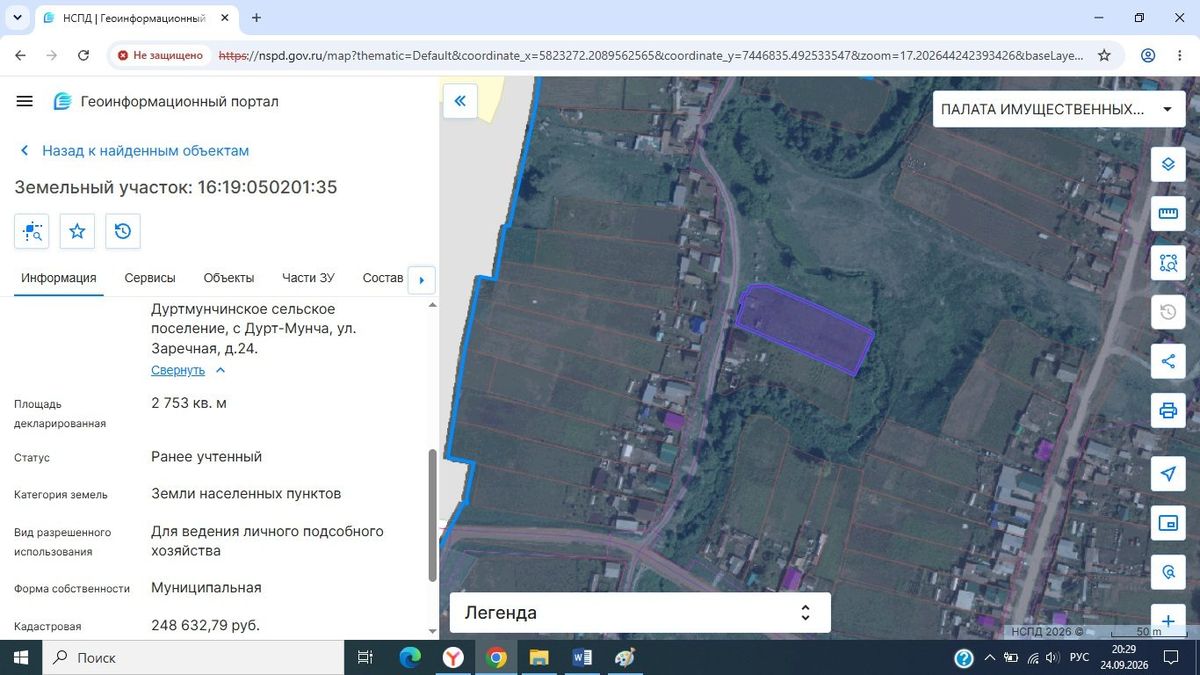Click the blue help question mark tray icon

click(964, 657)
